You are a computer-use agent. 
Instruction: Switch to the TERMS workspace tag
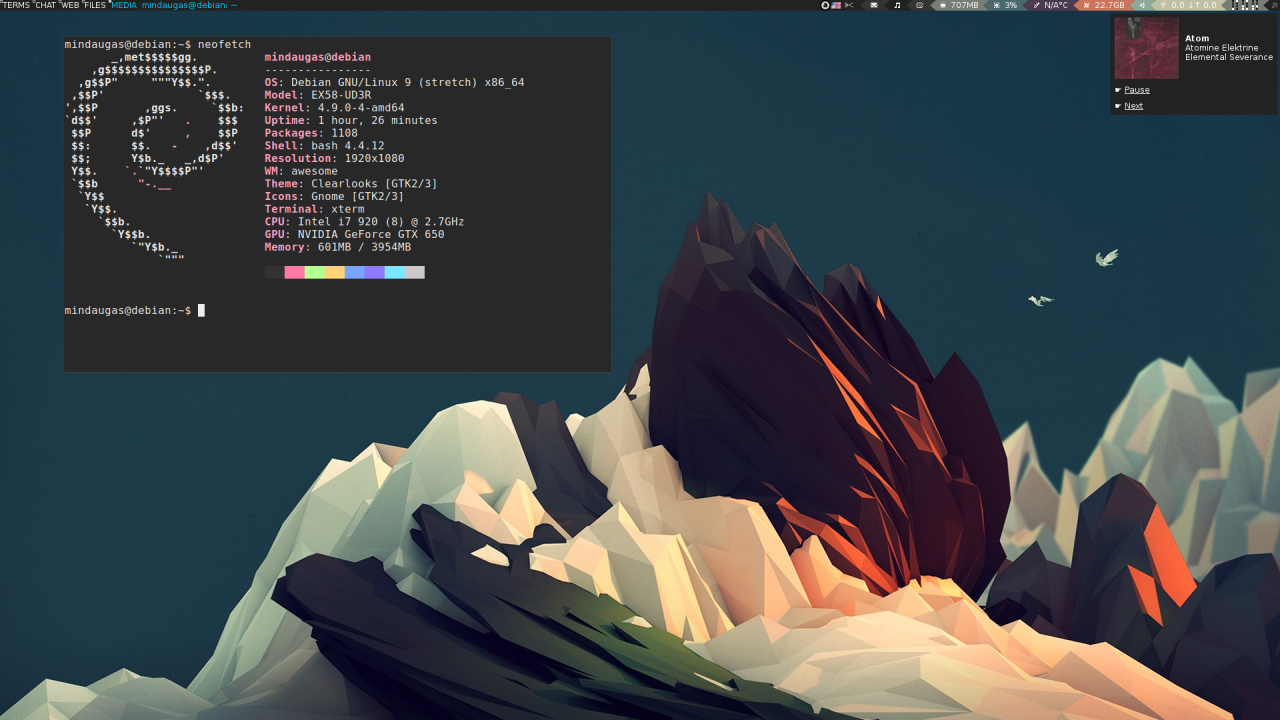click(16, 5)
